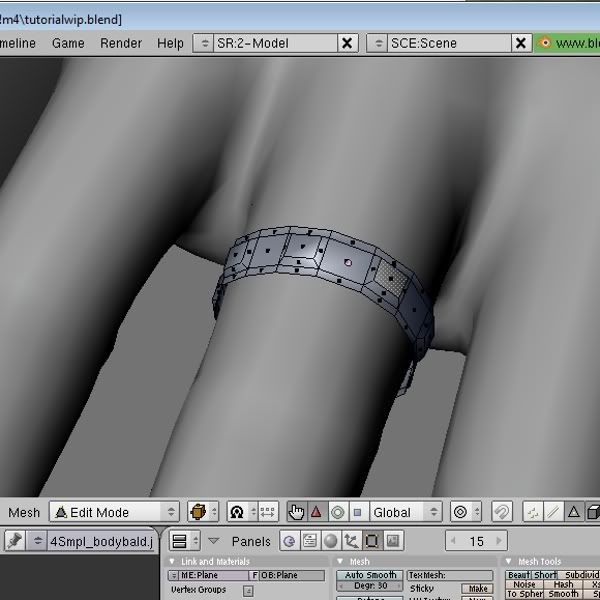Screen dimensions: 600x600
Task: Open the Render menu
Action: [121, 43]
